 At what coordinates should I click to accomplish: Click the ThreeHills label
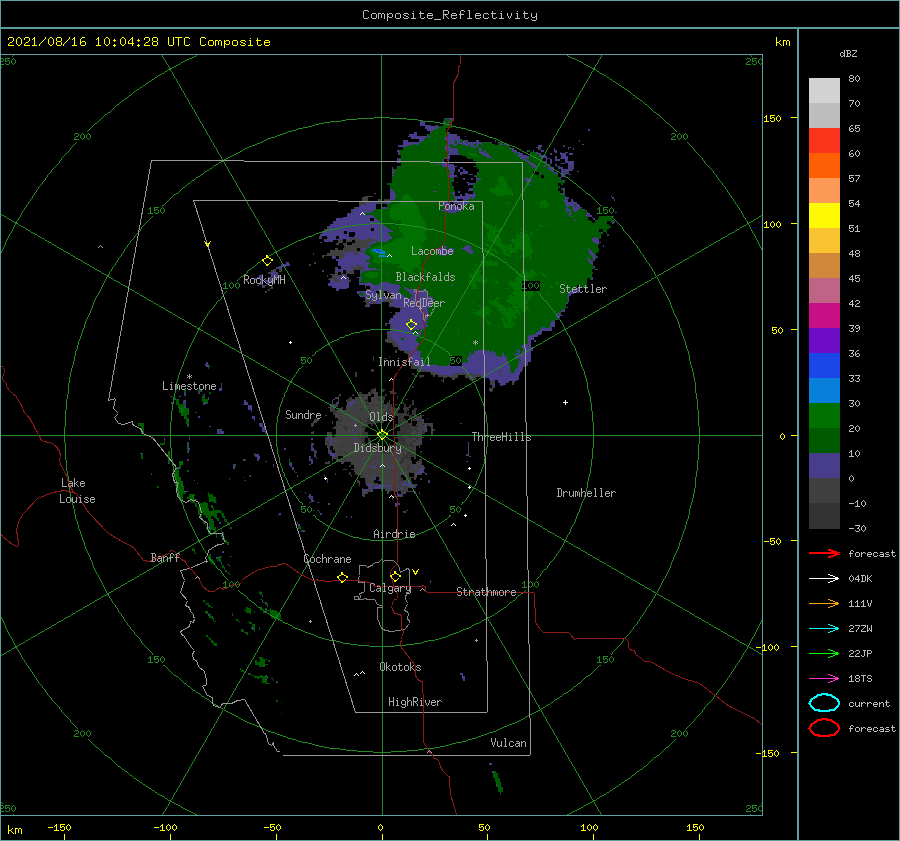502,437
